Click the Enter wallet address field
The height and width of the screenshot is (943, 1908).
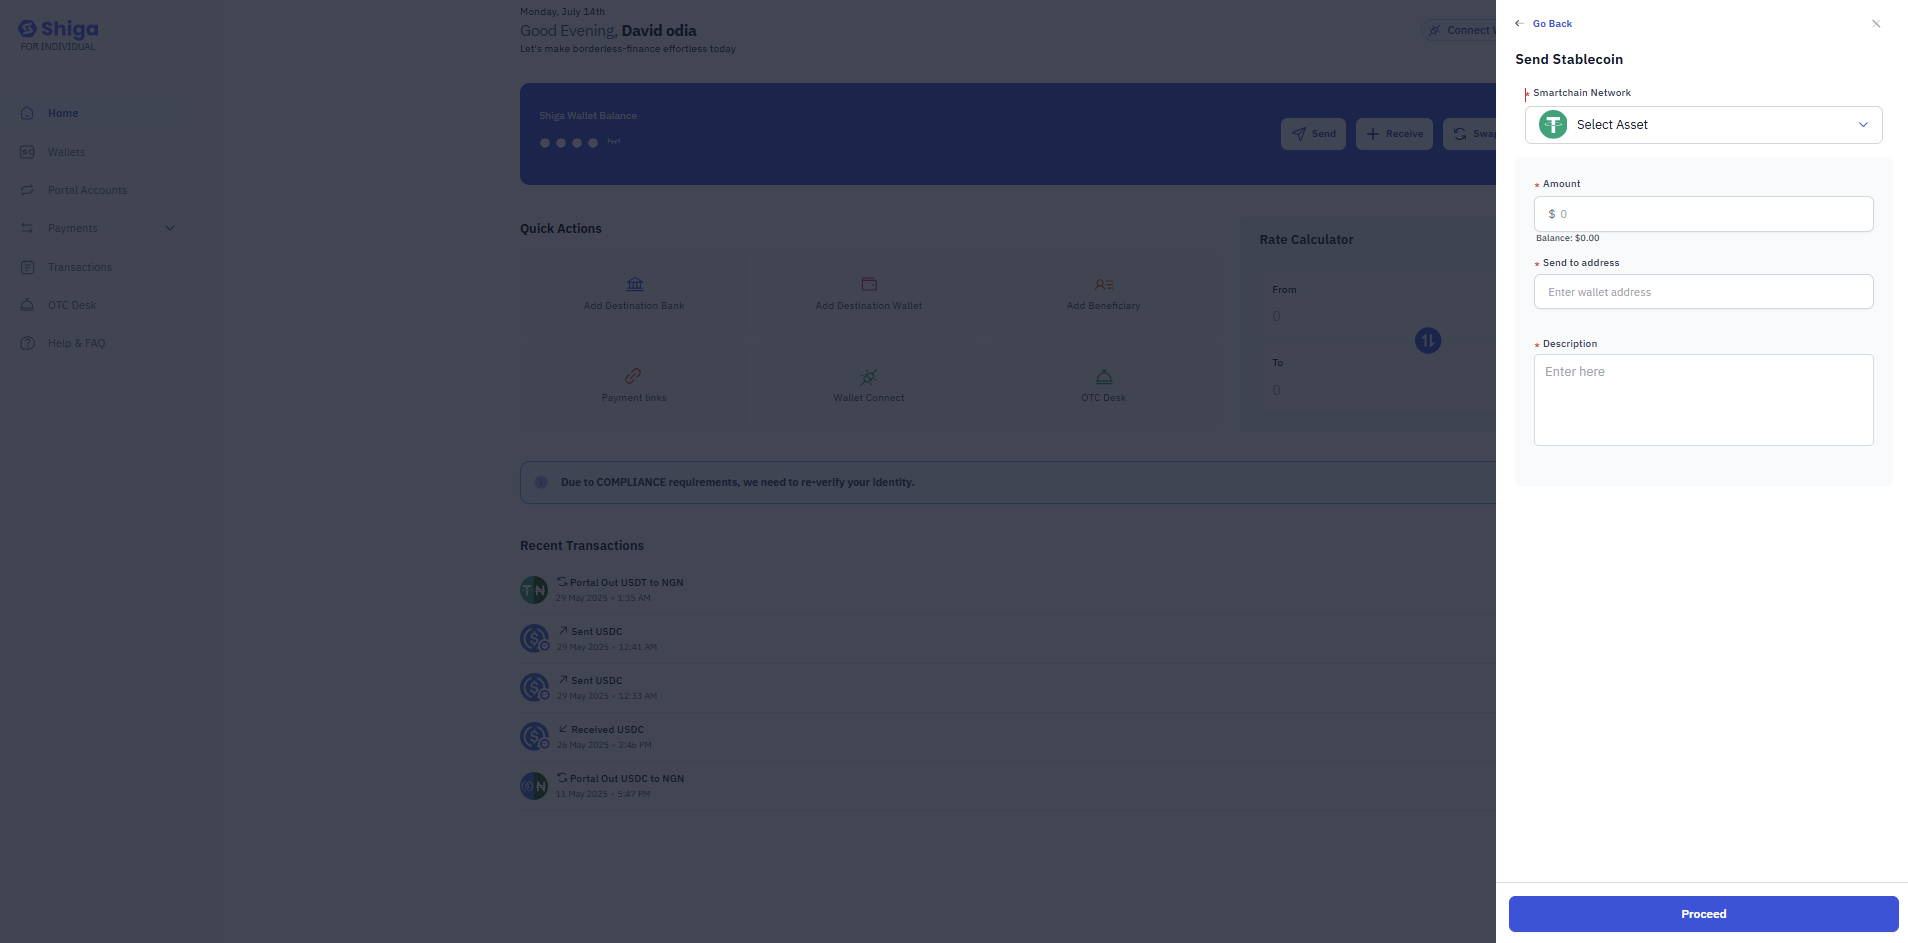(x=1703, y=292)
